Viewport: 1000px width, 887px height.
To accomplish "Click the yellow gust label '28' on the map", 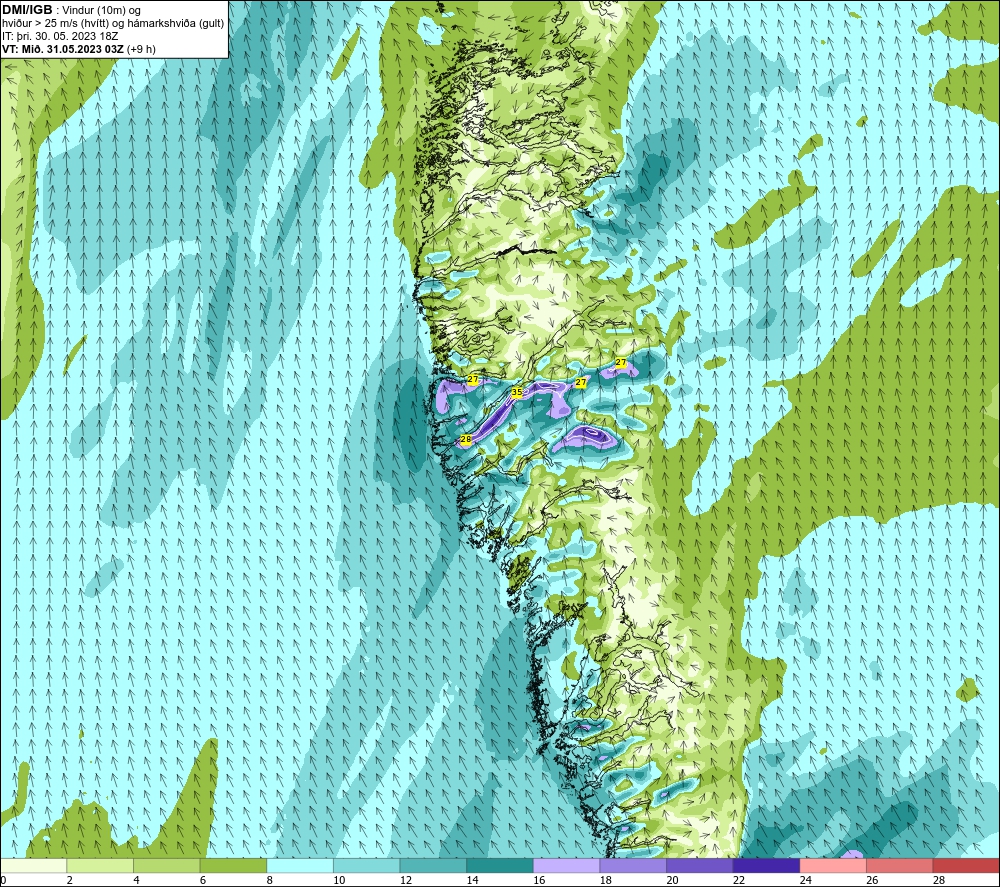I will click(466, 439).
